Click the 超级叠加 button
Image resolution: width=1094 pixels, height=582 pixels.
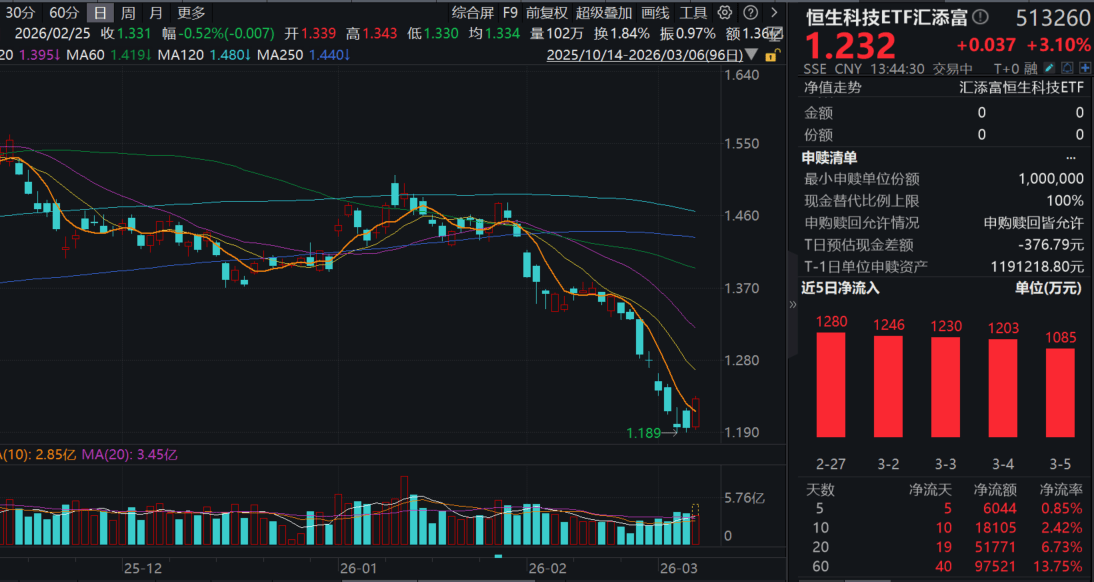[x=603, y=13]
